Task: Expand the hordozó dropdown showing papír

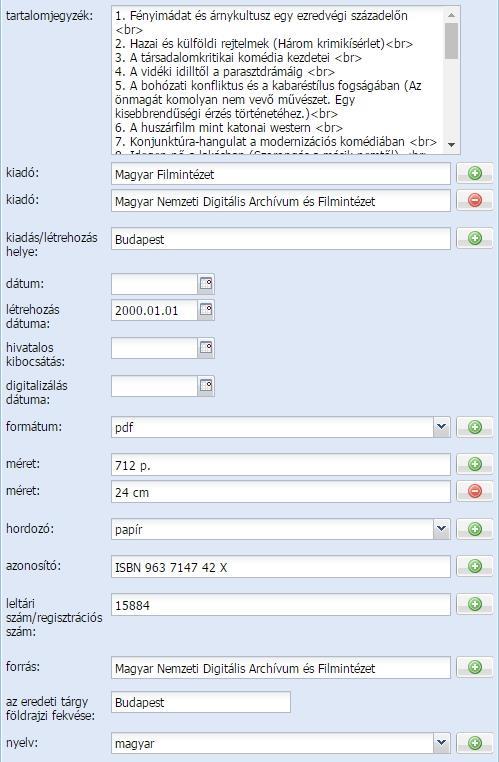Action: click(441, 529)
